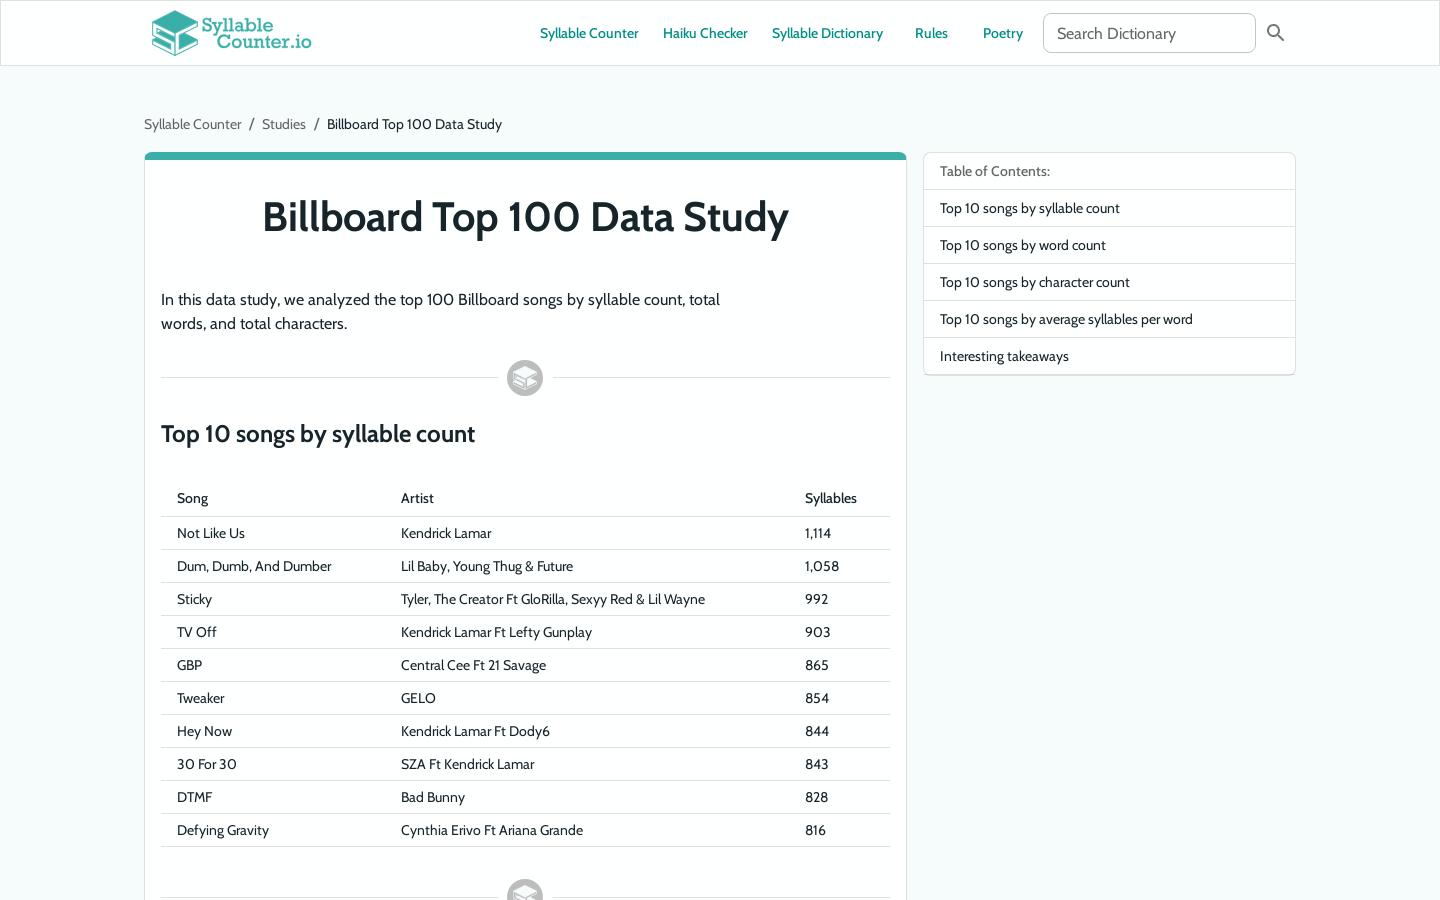The height and width of the screenshot is (900, 1440).
Task: Click artist Kendrick Lamar Ft Dody6
Action: point(475,731)
